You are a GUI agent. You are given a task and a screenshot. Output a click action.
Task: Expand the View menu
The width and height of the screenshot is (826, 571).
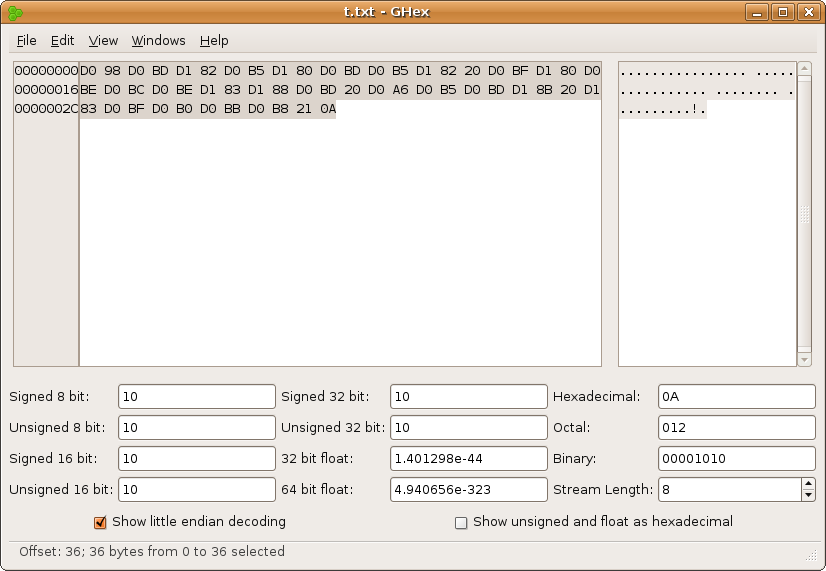pyautogui.click(x=103, y=41)
